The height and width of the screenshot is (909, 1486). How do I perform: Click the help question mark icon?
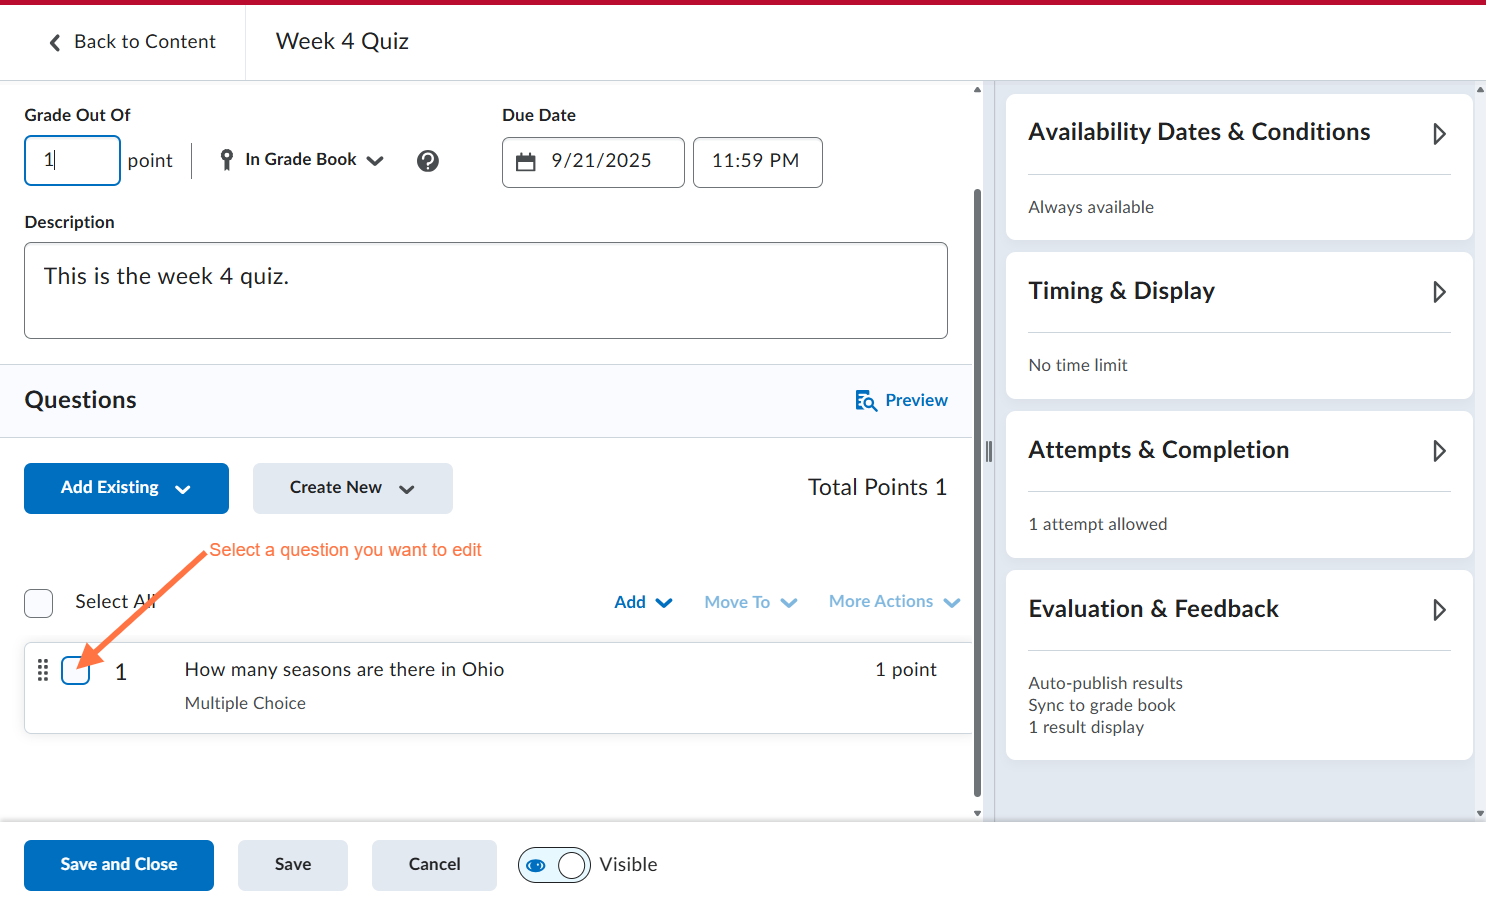pos(428,161)
